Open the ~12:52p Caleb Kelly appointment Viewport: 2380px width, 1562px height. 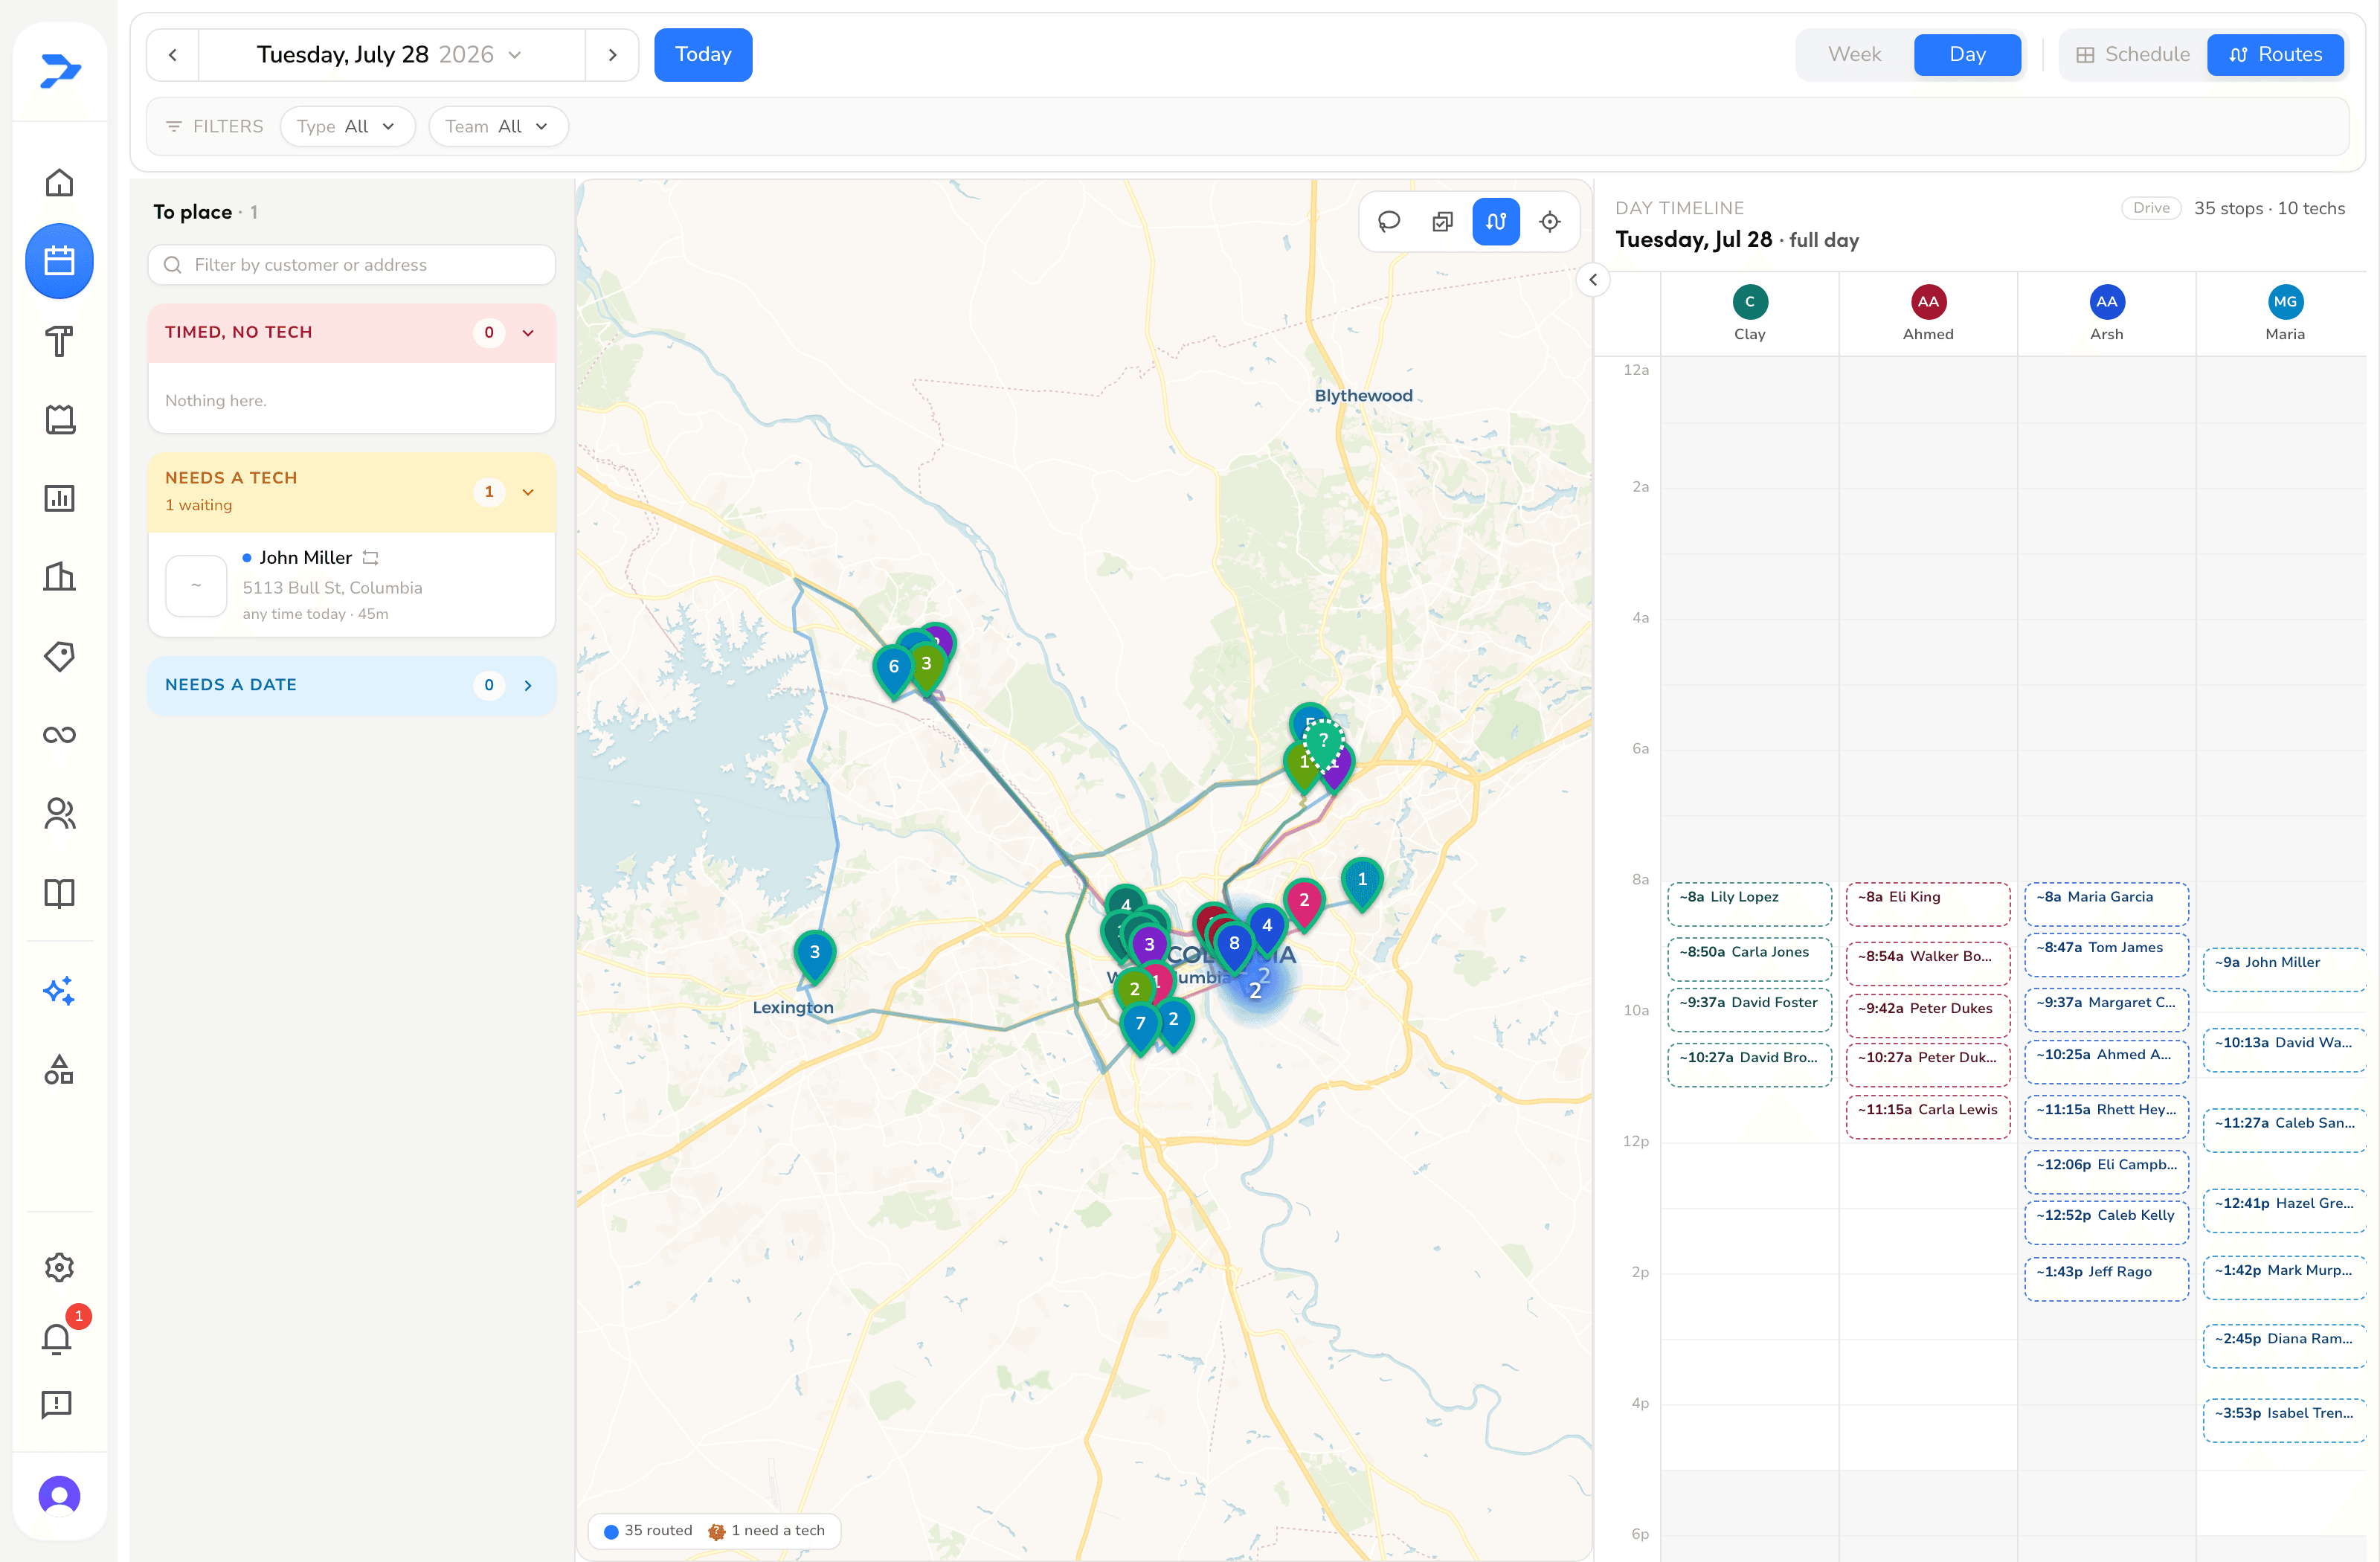click(x=2106, y=1223)
